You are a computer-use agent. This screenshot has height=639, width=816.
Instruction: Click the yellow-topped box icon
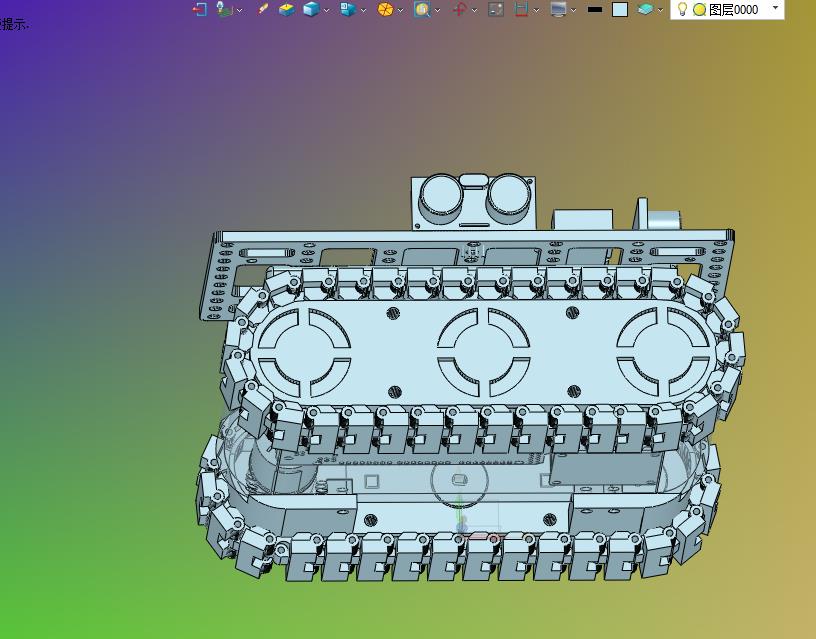[x=286, y=9]
